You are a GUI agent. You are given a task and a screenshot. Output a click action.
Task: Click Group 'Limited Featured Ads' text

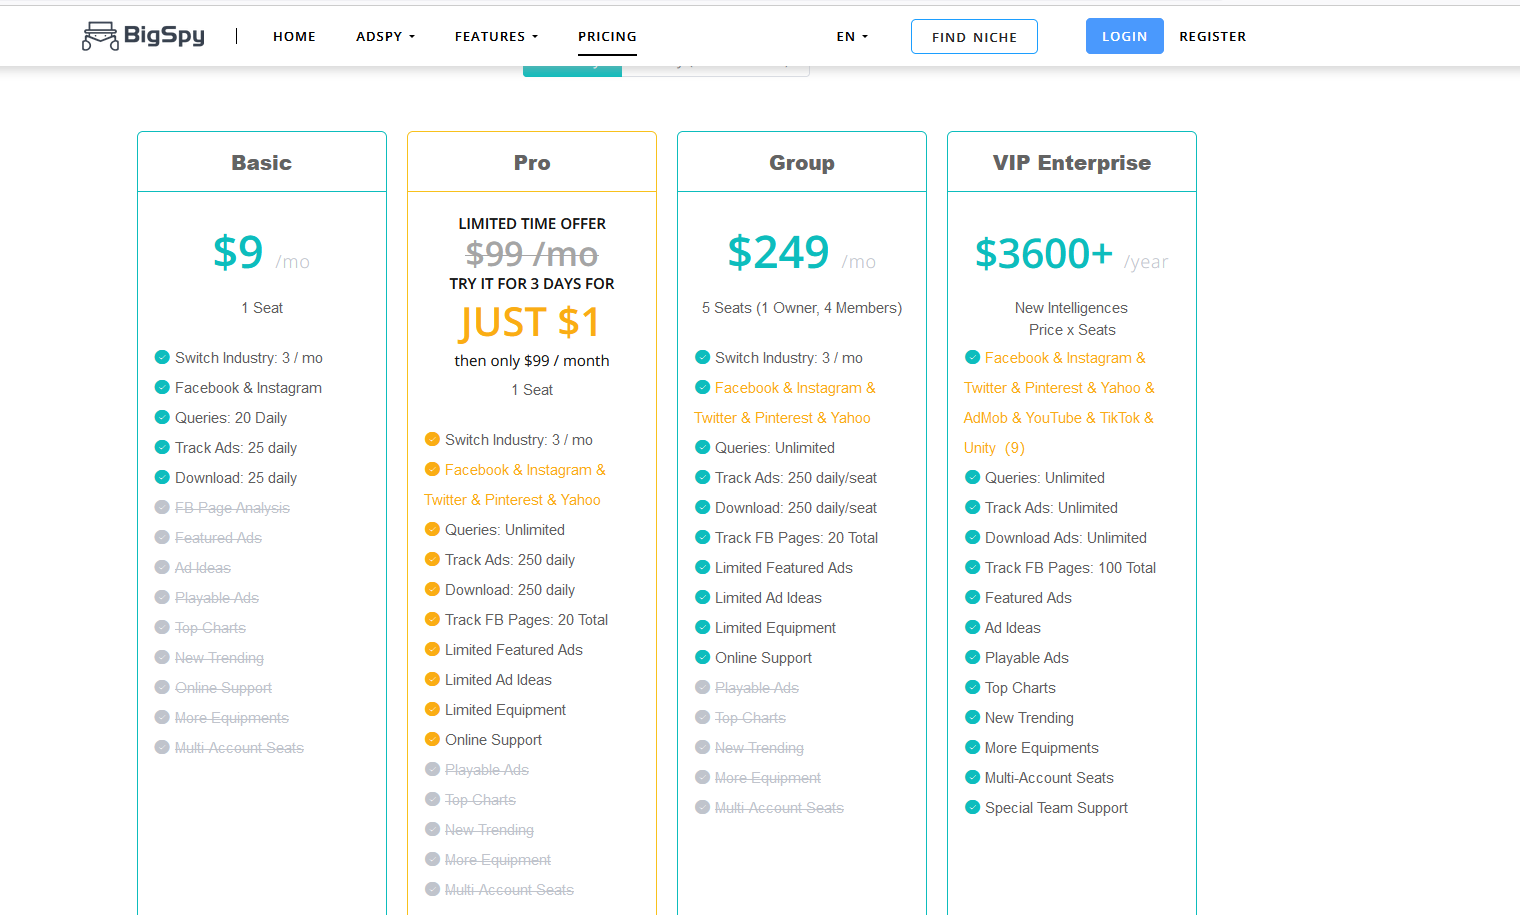pos(784,568)
